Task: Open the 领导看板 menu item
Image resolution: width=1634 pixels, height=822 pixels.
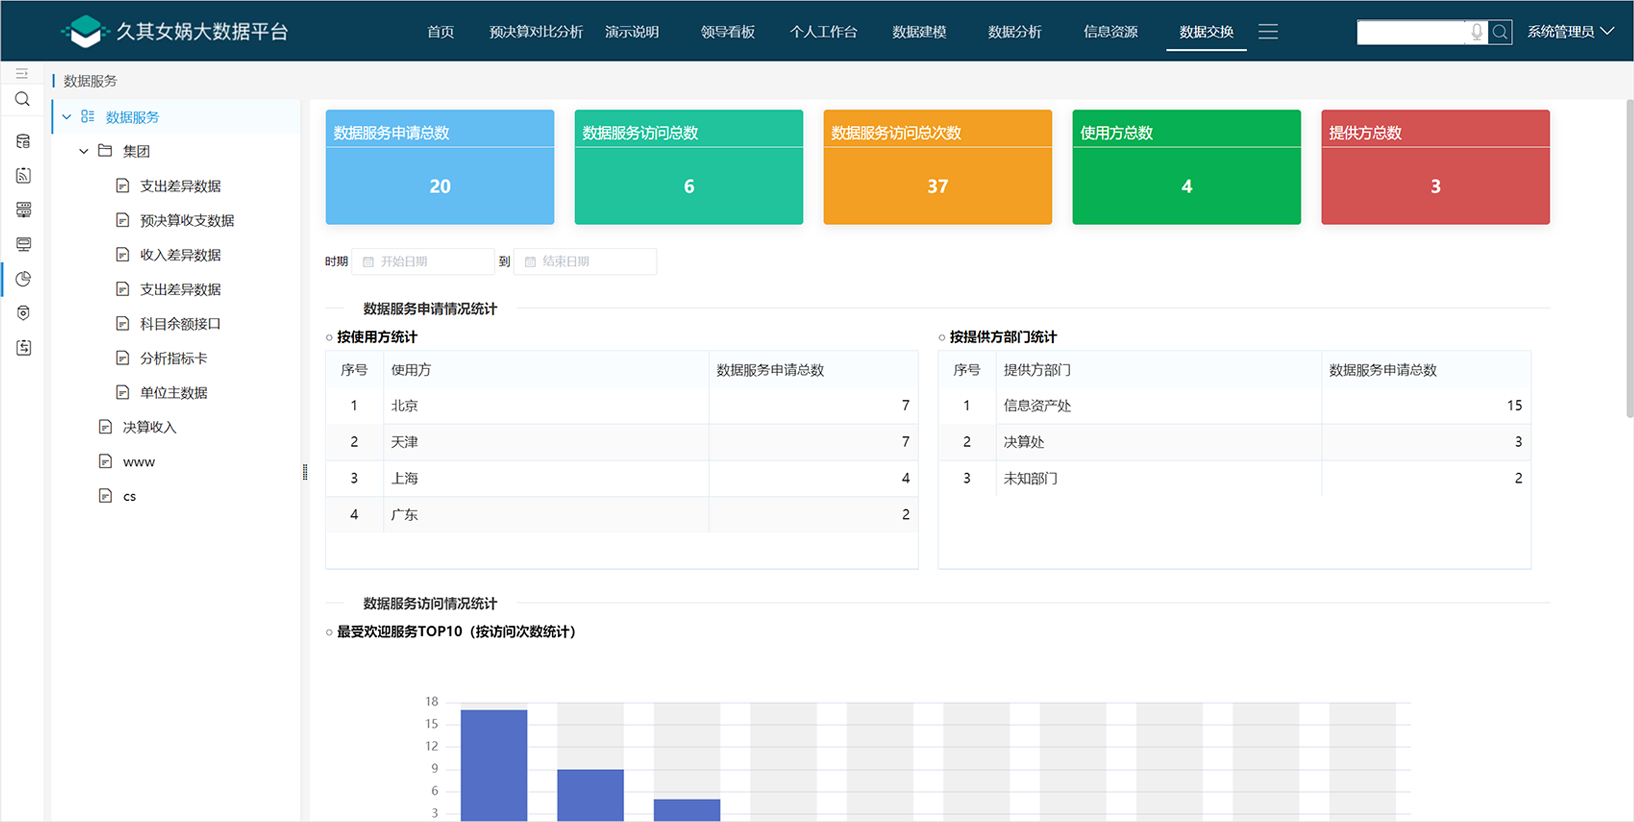Action: [x=727, y=32]
